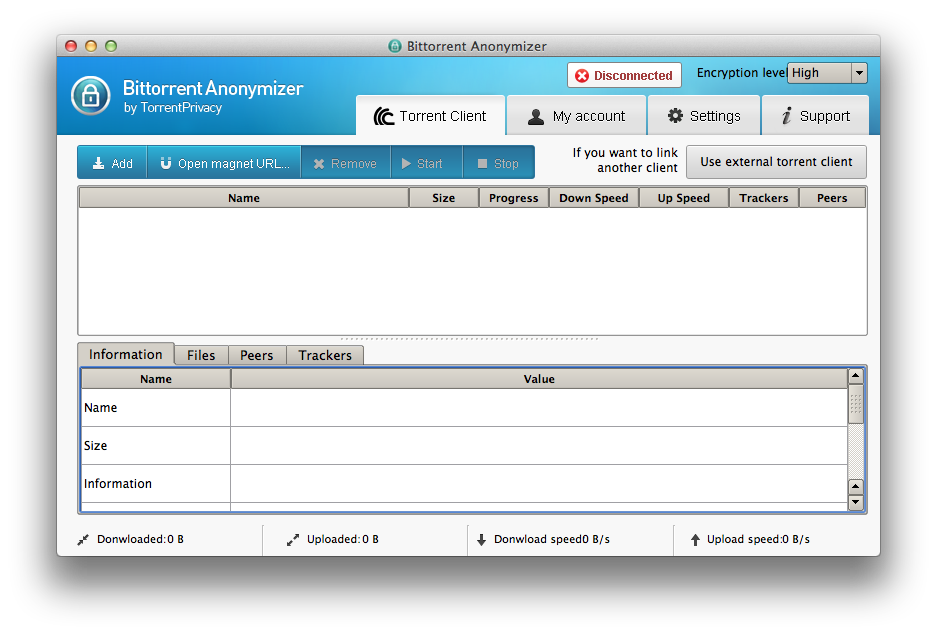Click the Uploaded: 0 B status text
This screenshot has width=937, height=635.
(343, 539)
